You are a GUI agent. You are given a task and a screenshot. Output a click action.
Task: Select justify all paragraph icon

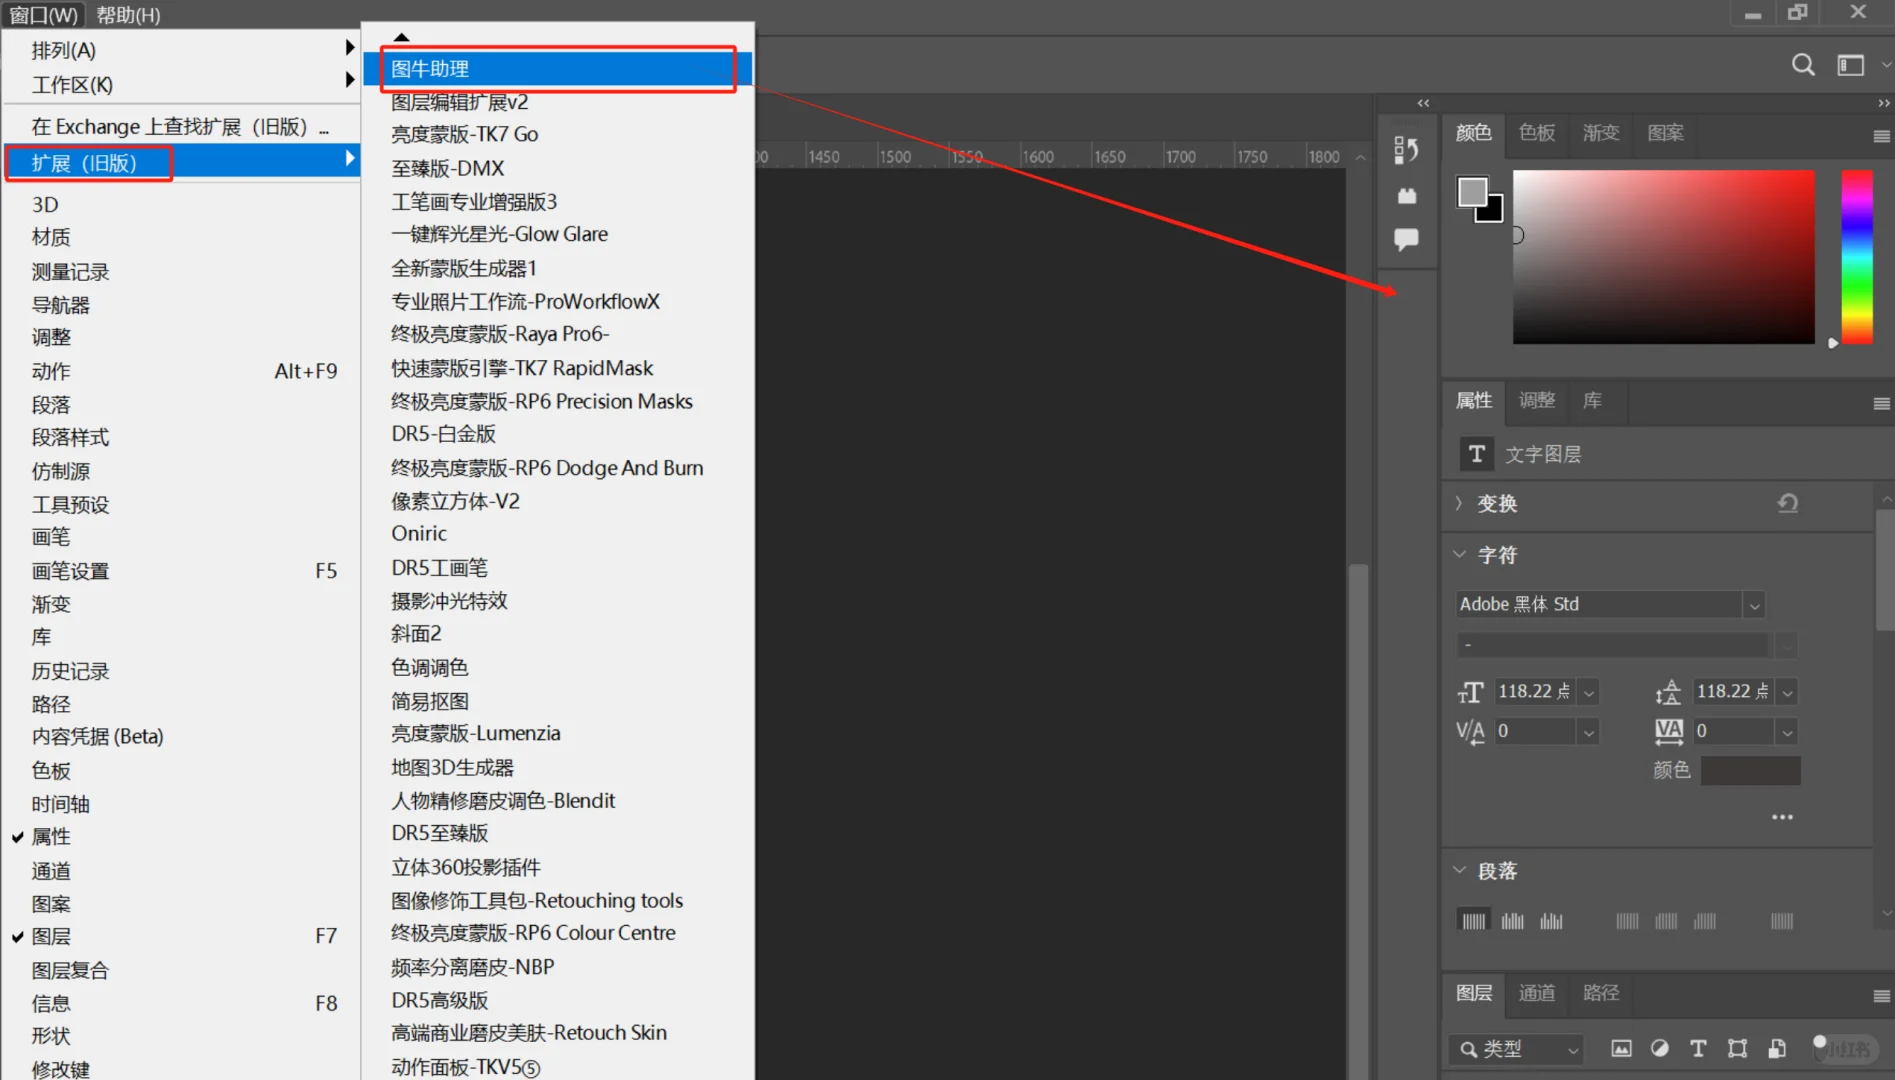(1782, 921)
